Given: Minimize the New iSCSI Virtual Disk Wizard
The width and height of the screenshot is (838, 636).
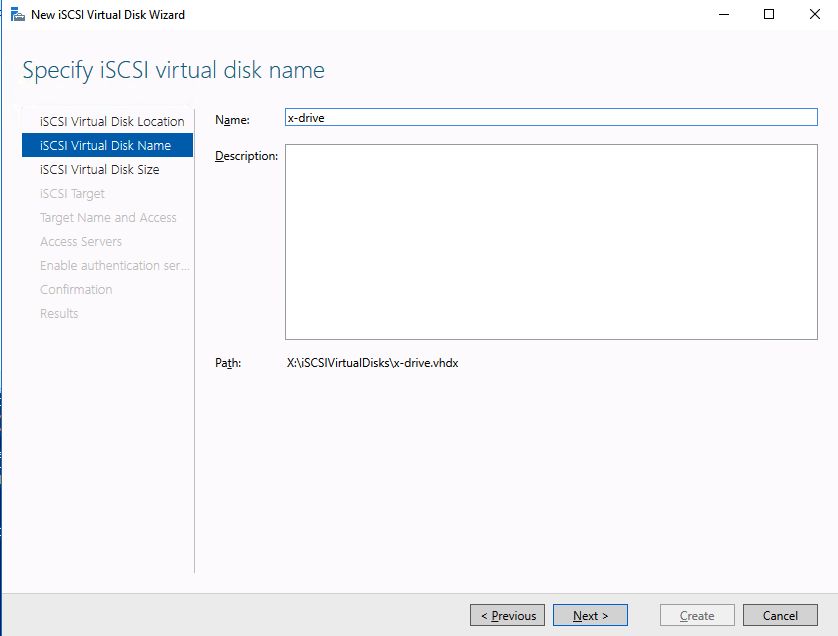Looking at the screenshot, I should (722, 15).
